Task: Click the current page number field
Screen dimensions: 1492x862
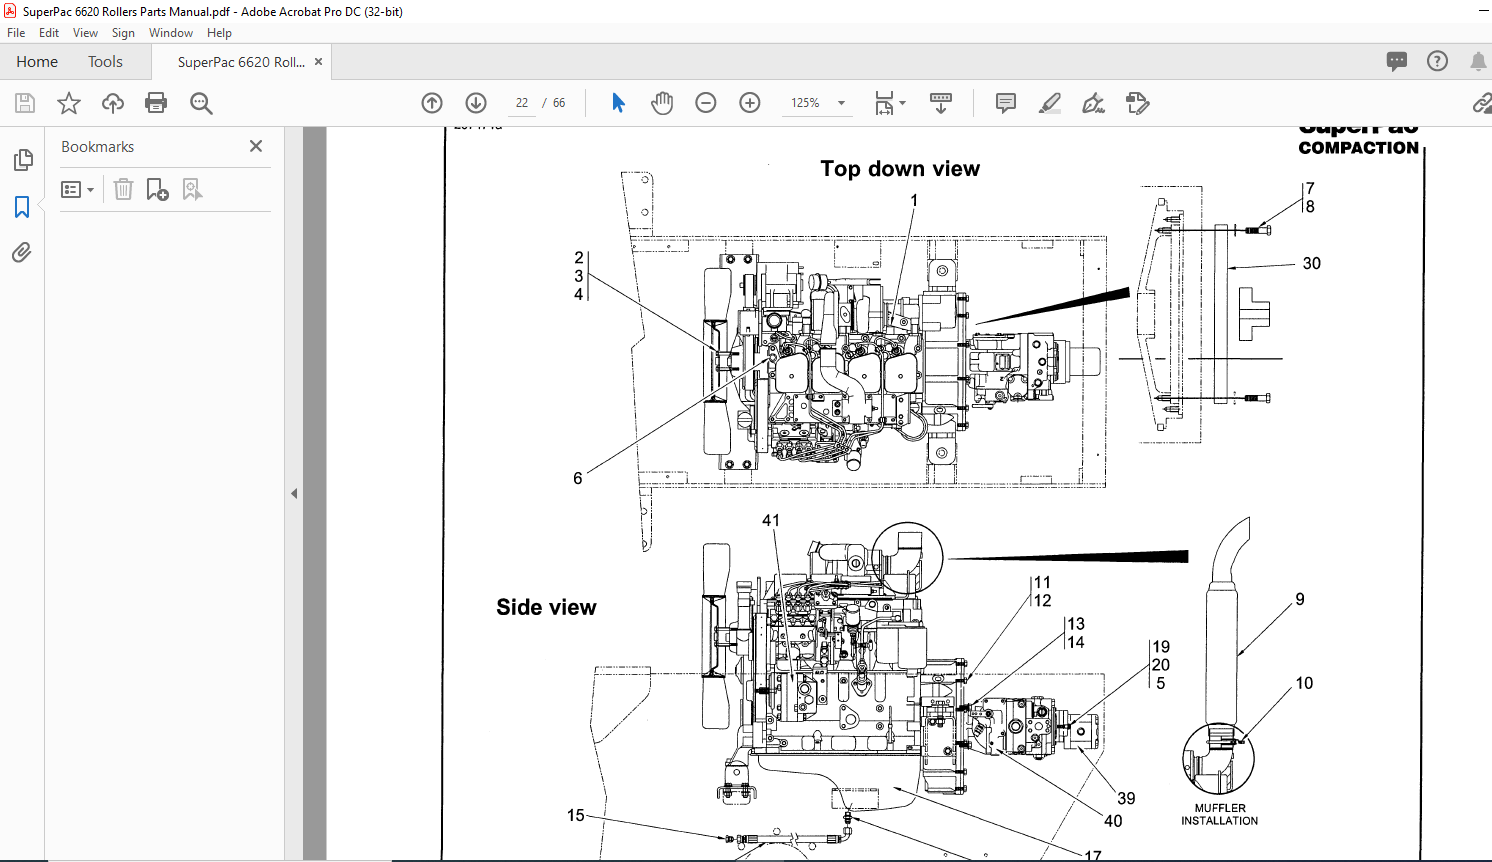Action: click(522, 103)
